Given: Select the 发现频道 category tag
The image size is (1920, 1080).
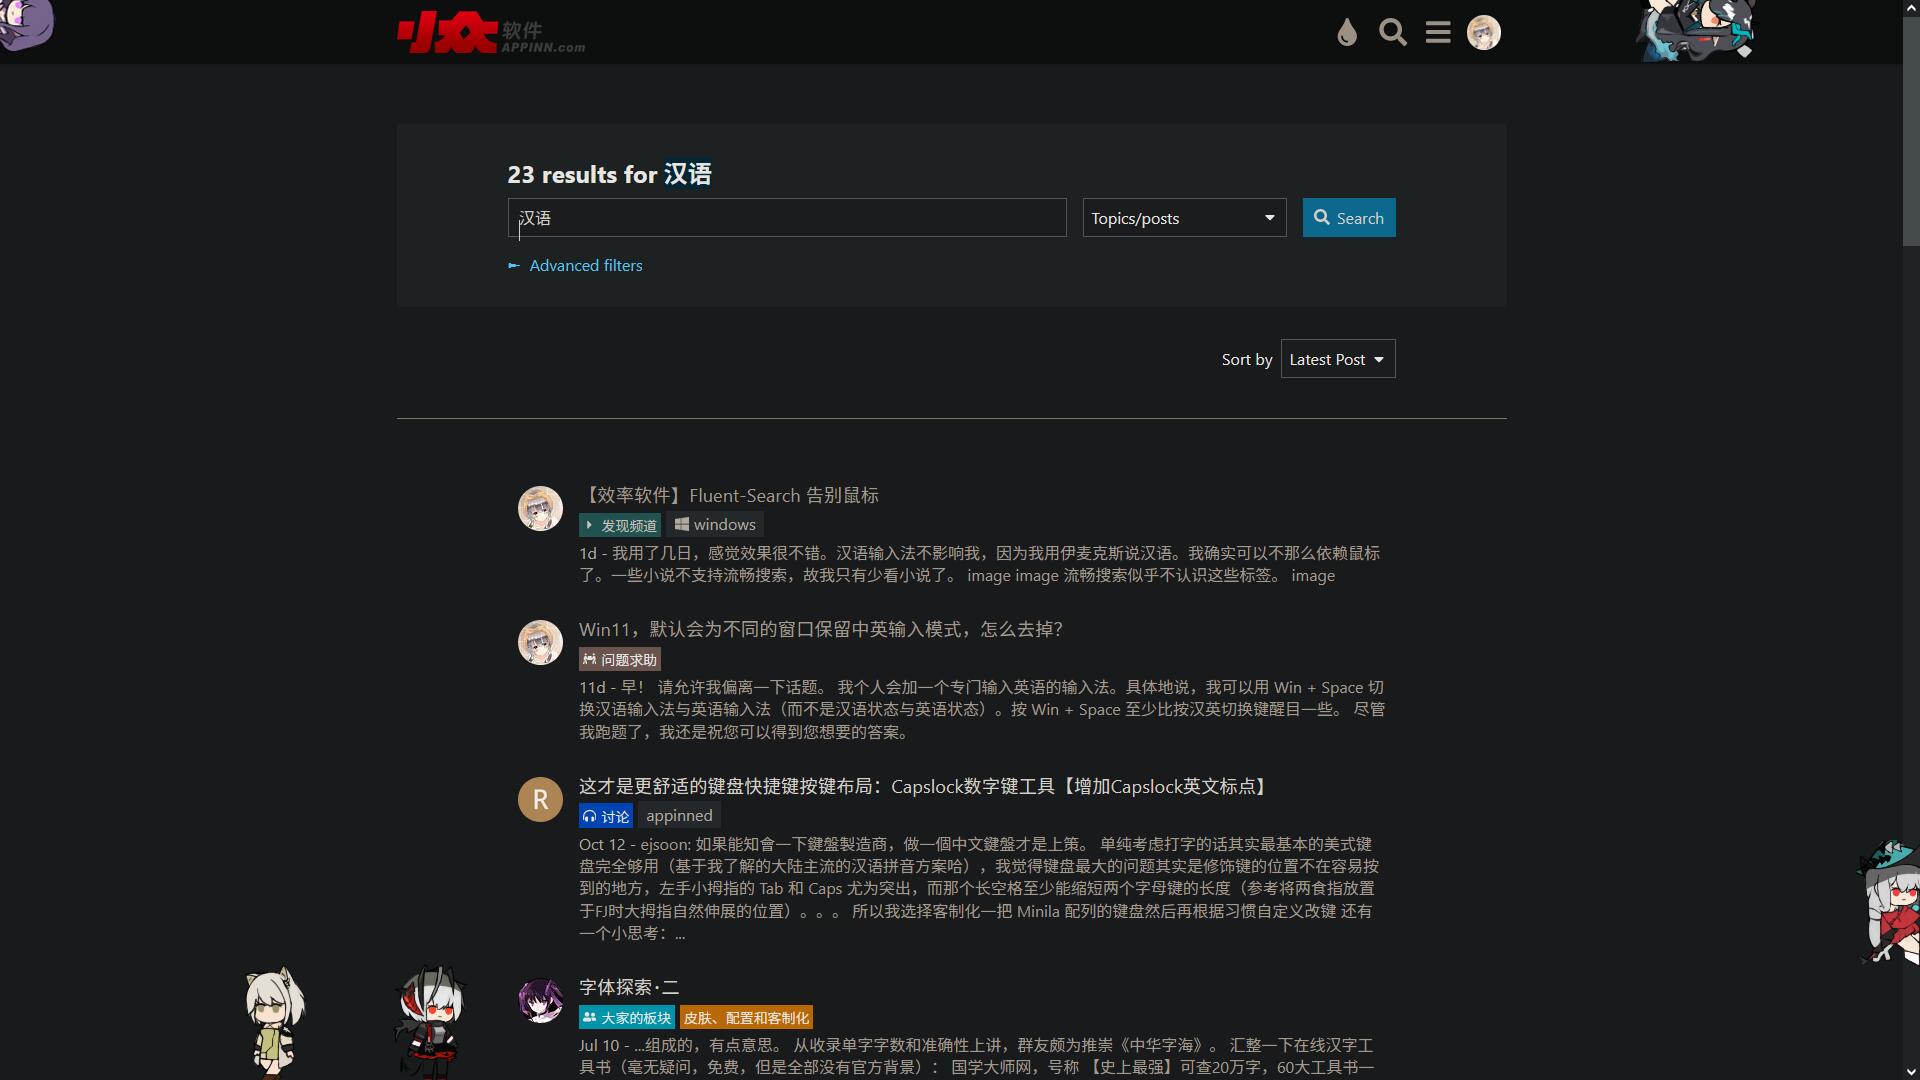Looking at the screenshot, I should click(620, 525).
